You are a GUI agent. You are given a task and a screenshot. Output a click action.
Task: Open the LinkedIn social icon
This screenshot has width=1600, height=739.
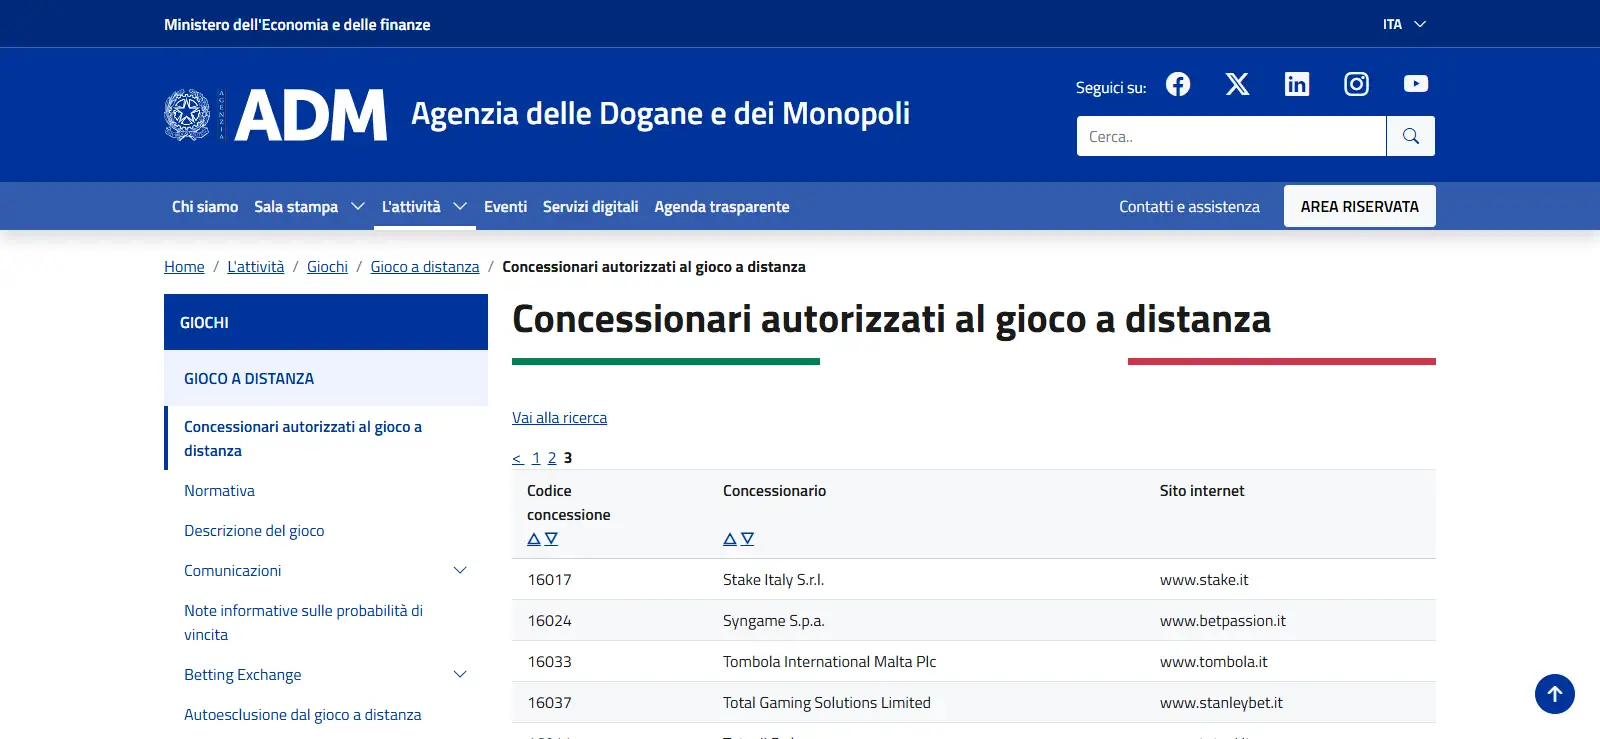tap(1297, 84)
